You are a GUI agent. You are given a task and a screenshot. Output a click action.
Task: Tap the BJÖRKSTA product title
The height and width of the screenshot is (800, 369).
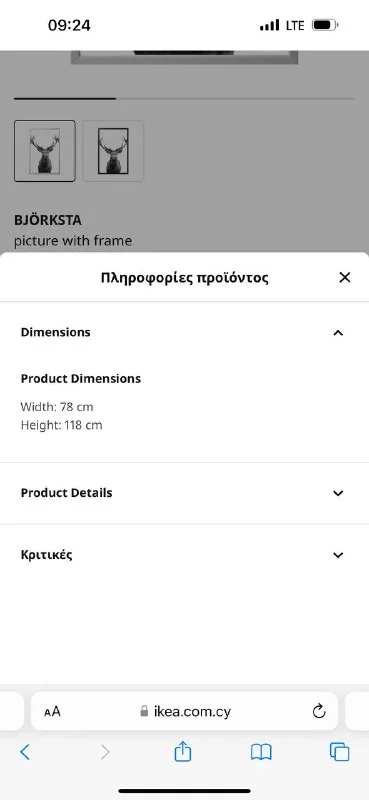click(x=48, y=220)
